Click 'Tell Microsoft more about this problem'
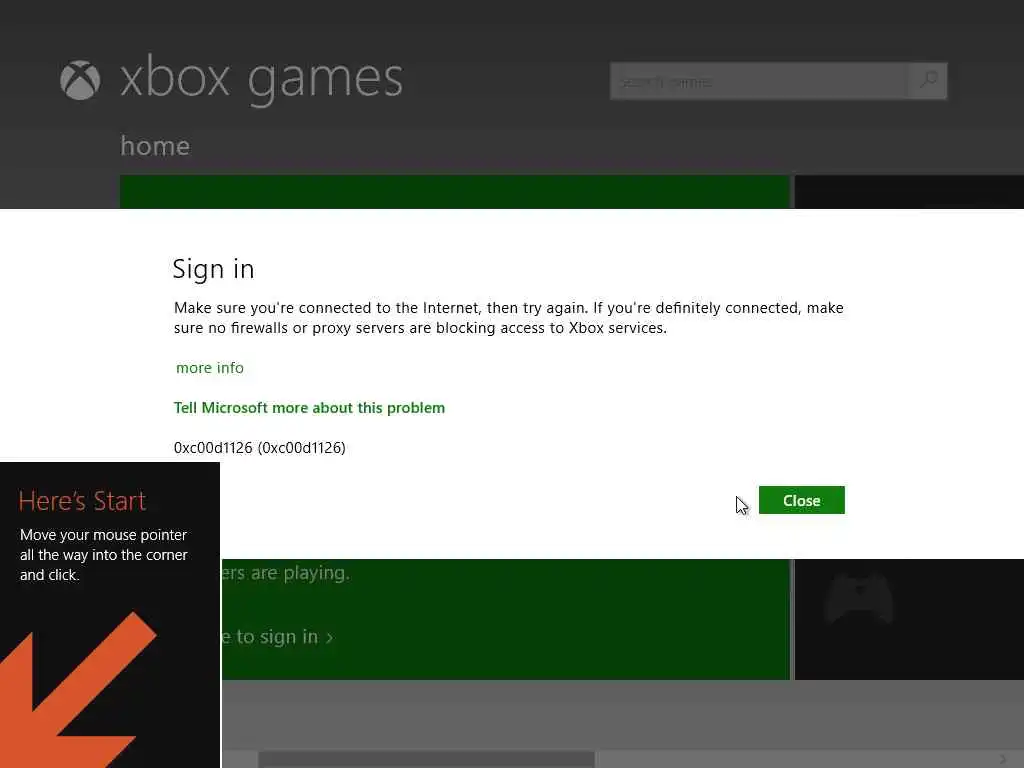1024x768 pixels. click(x=310, y=408)
